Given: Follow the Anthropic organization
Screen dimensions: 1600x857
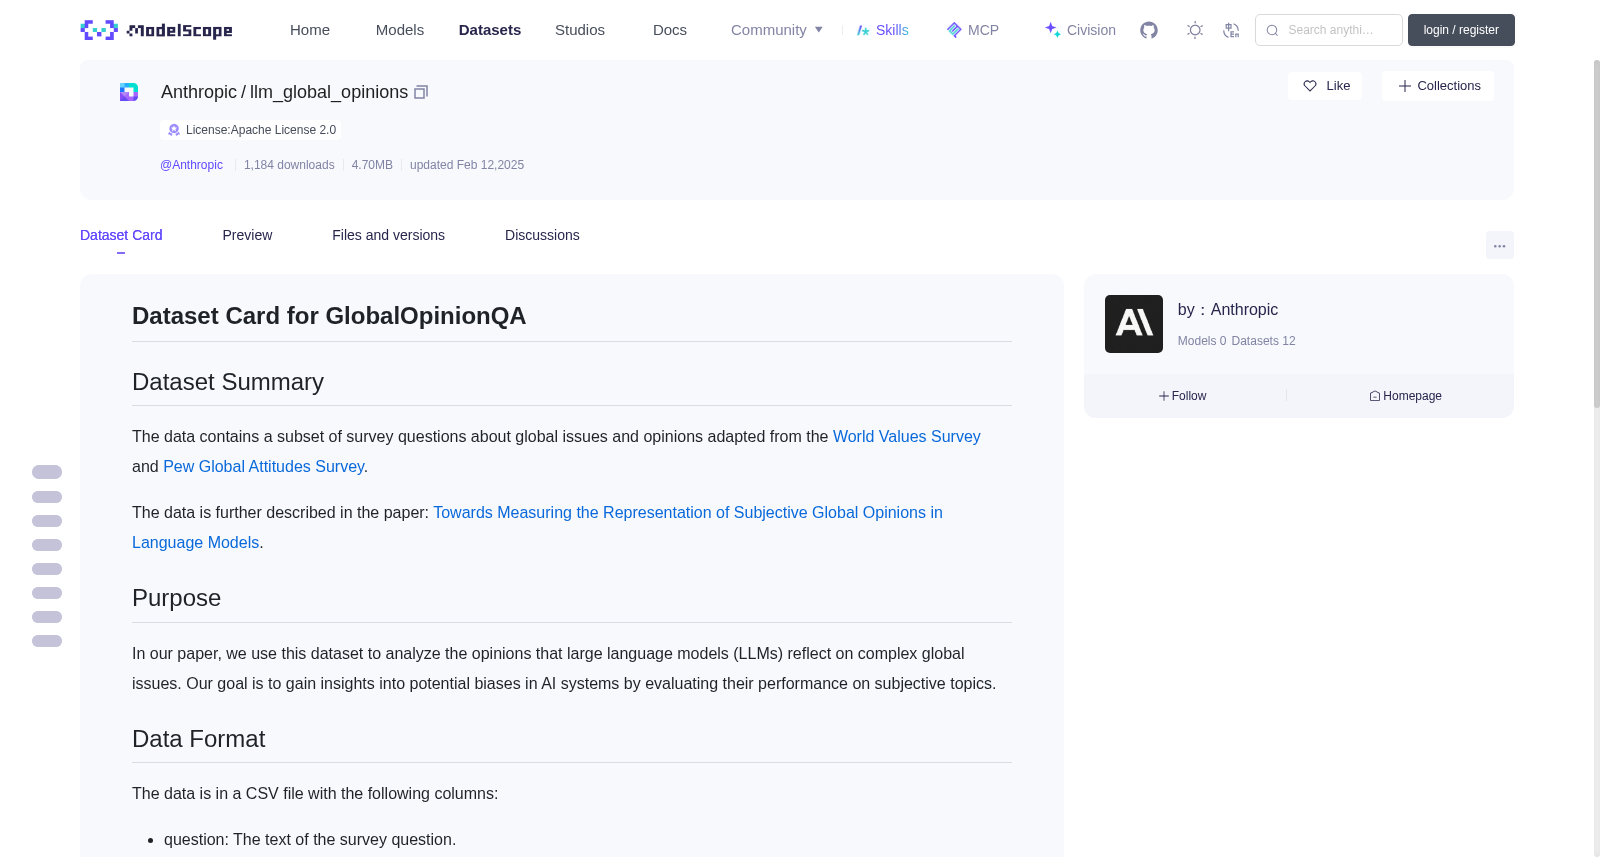Looking at the screenshot, I should pos(1183,396).
